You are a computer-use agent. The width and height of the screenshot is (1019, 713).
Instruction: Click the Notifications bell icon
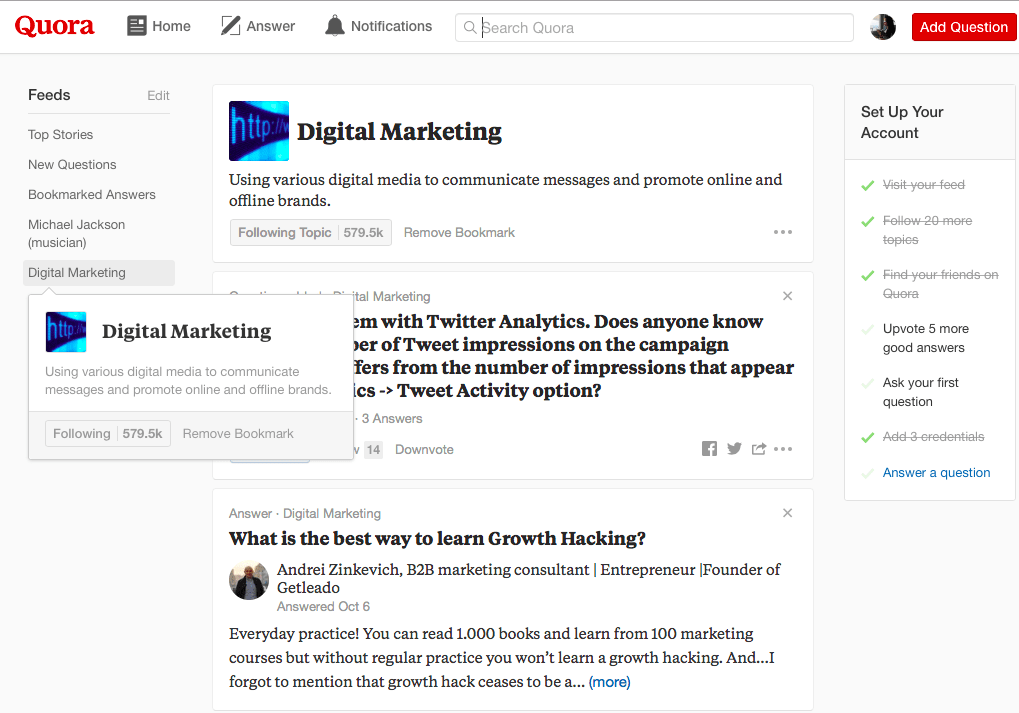(335, 26)
